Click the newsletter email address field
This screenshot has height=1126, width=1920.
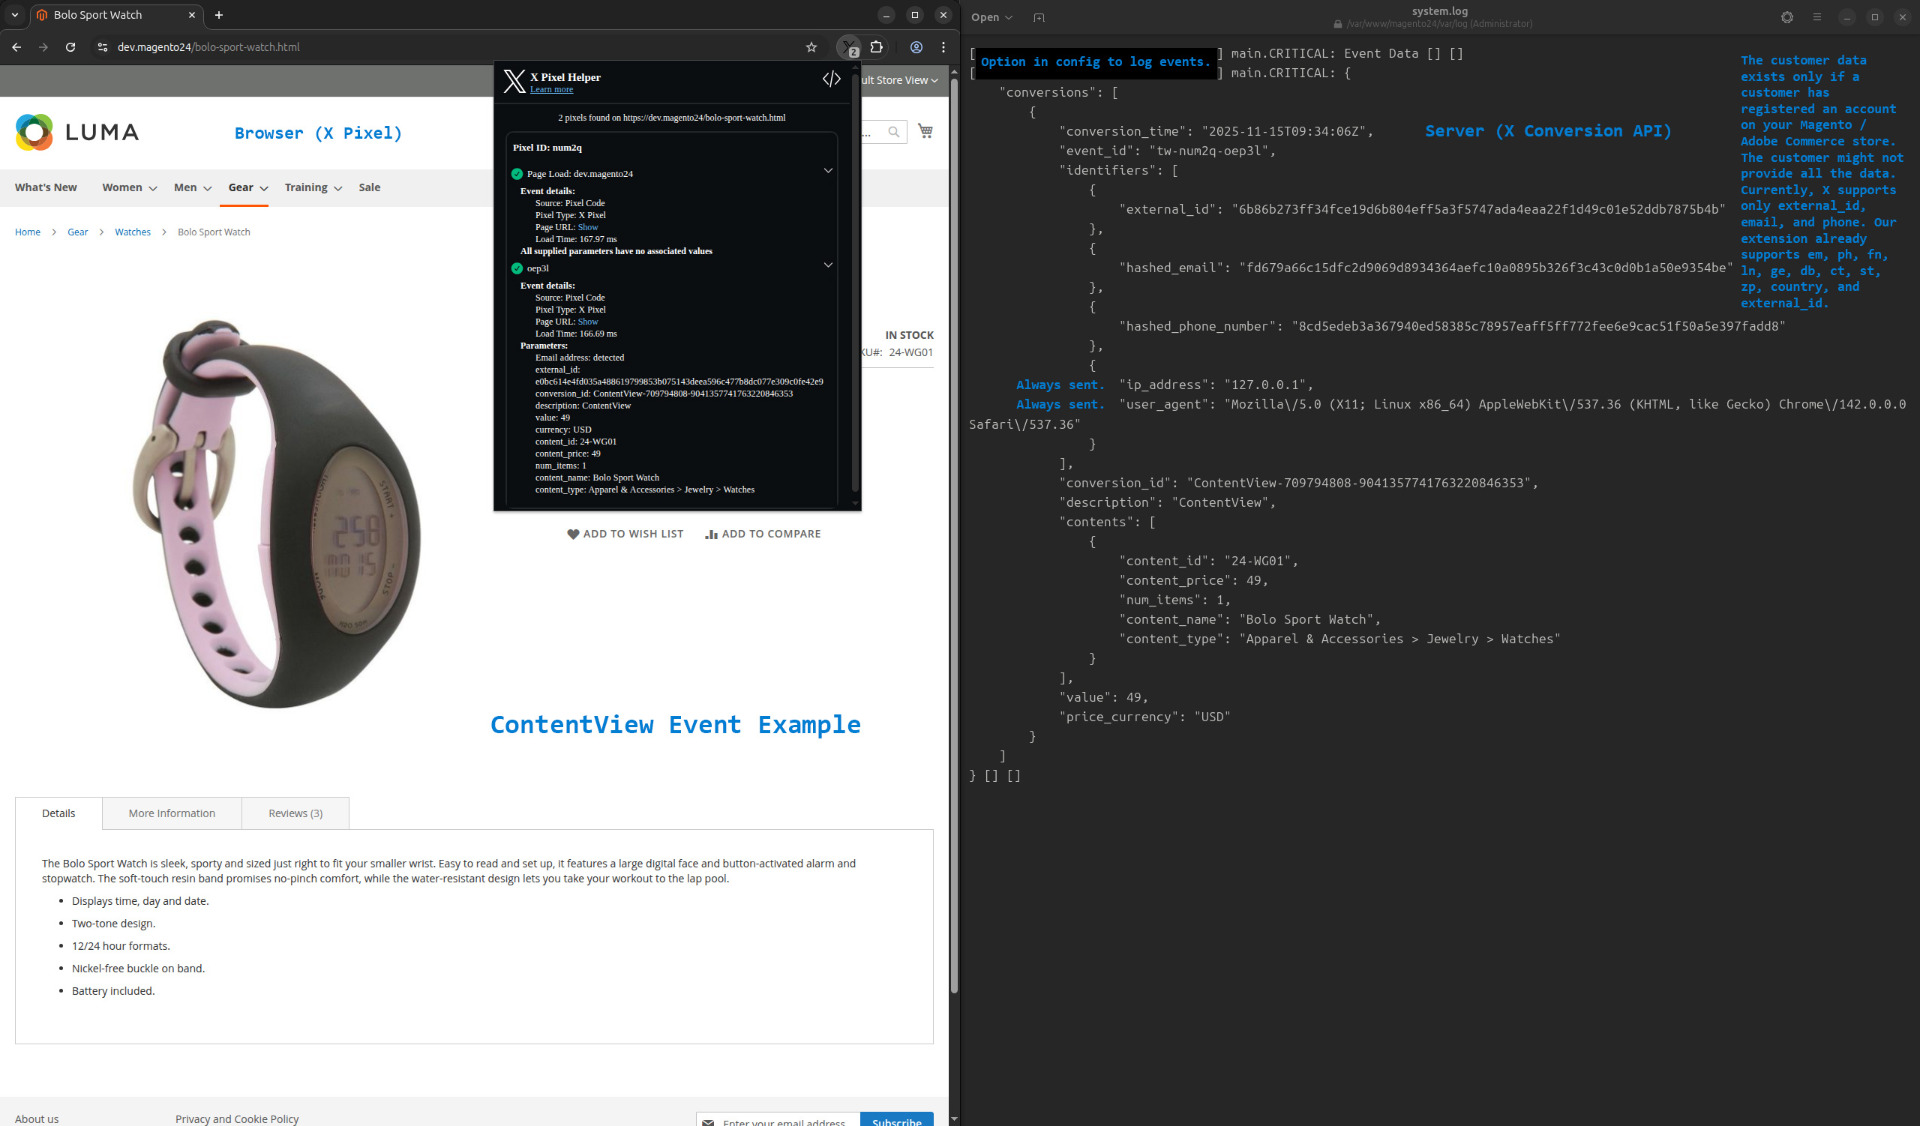(x=778, y=1120)
